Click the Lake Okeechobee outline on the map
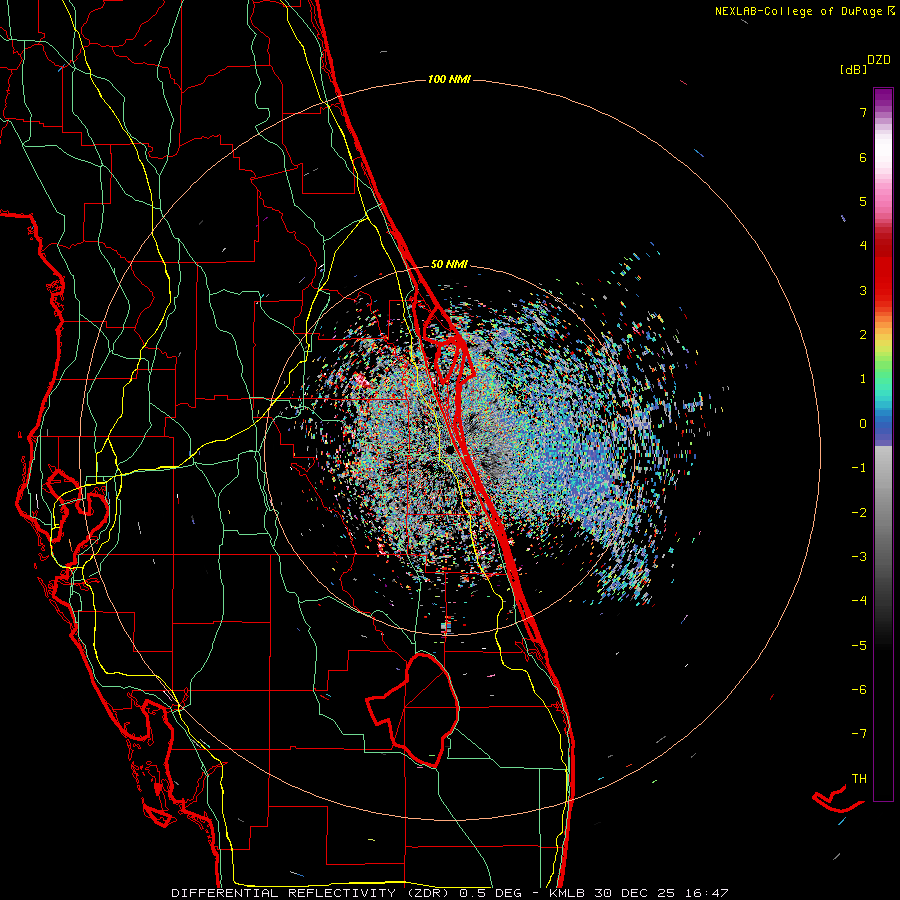900x900 pixels. [413, 709]
